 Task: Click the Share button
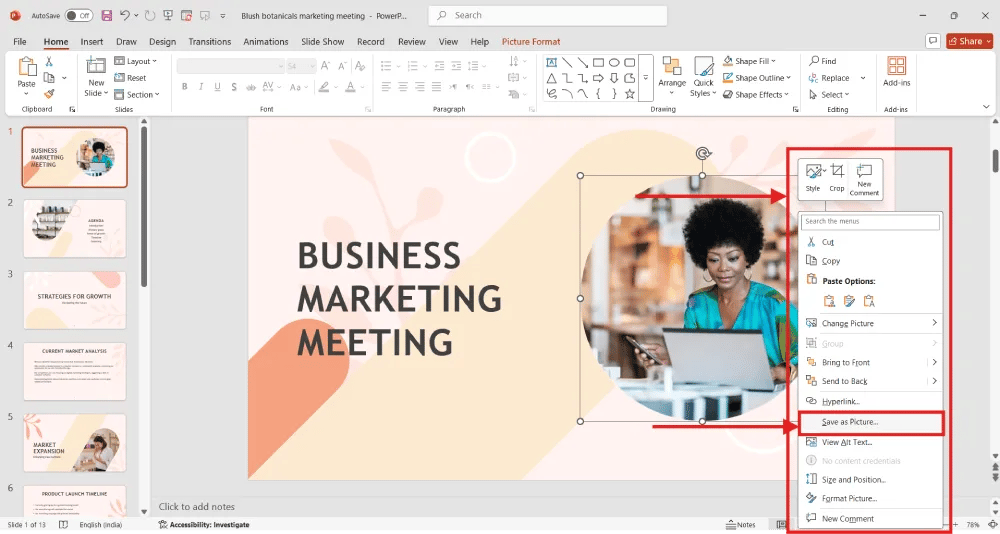[966, 41]
